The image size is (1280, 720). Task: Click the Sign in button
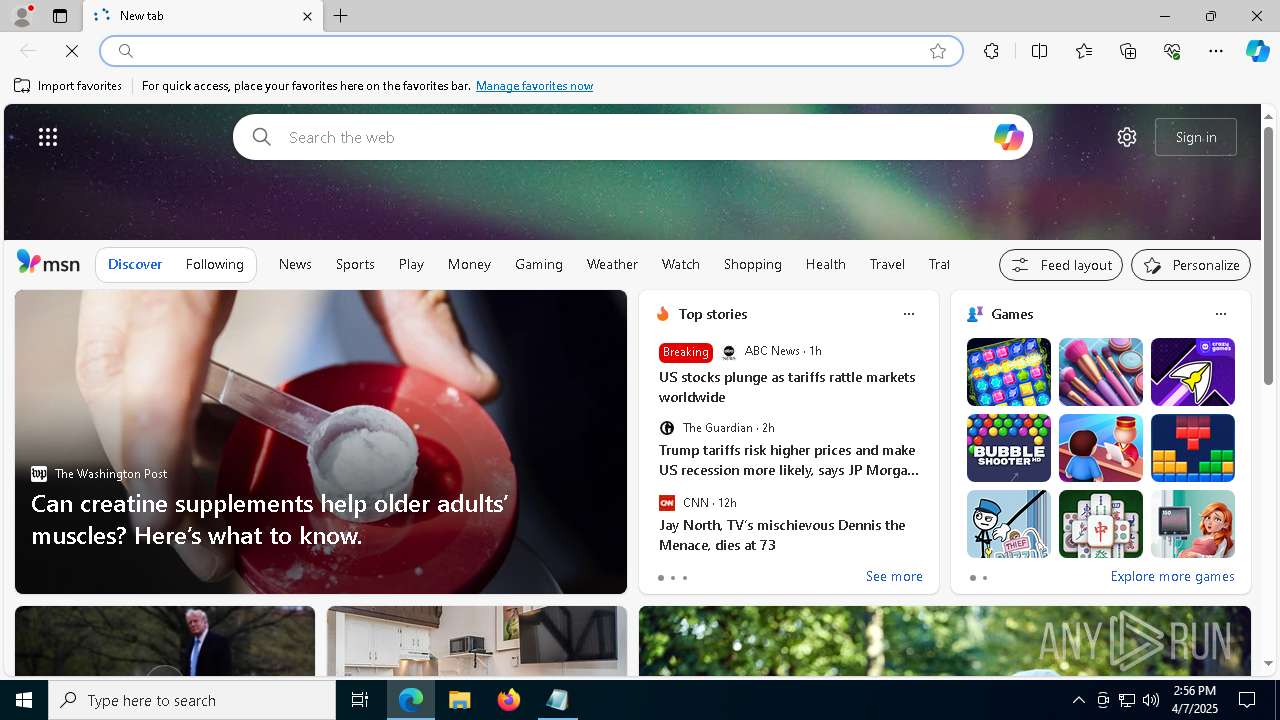1196,137
